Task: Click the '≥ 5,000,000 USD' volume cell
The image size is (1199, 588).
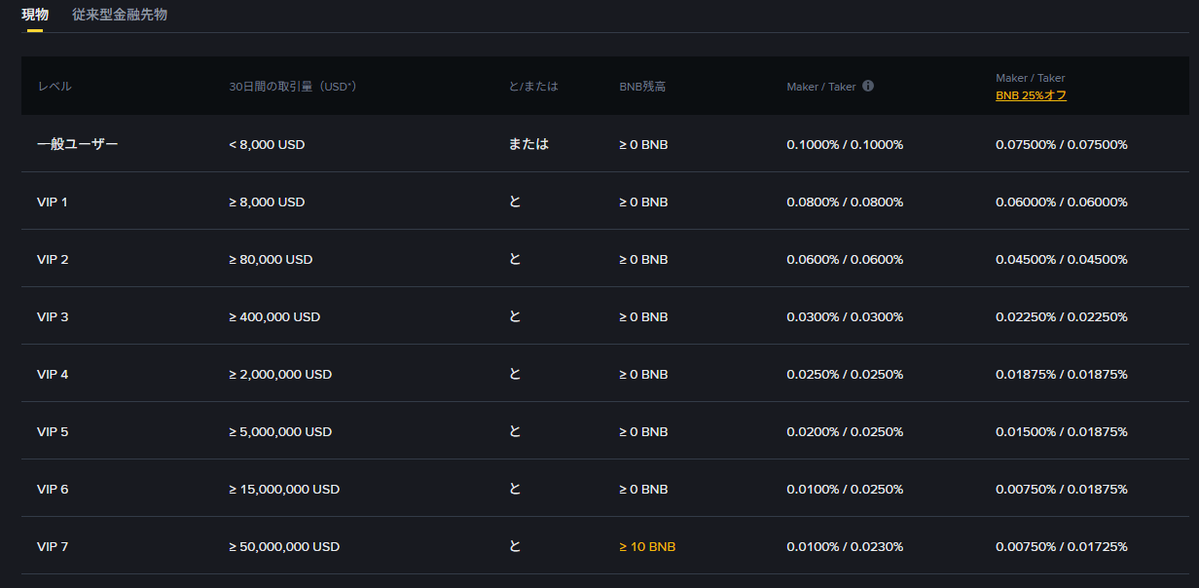Action: click(281, 431)
